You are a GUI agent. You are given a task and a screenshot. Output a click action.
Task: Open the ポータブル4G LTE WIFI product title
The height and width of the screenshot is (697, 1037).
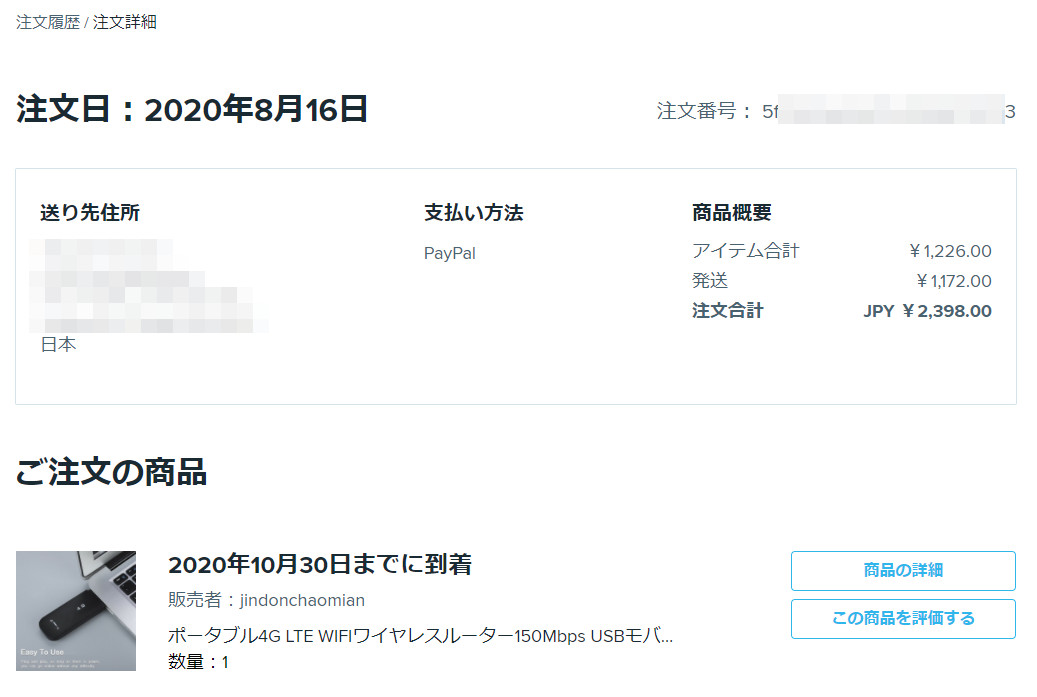pyautogui.click(x=420, y=636)
